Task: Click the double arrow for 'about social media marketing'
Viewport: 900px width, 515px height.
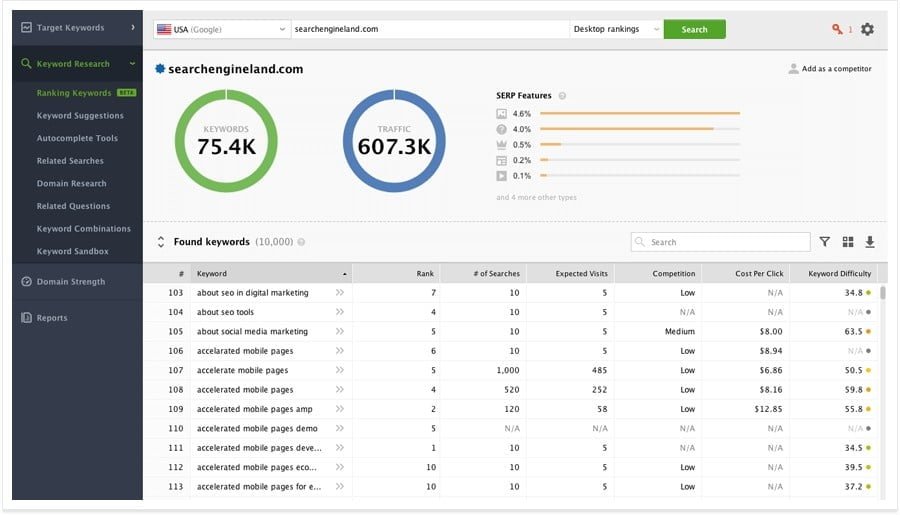Action: click(340, 331)
